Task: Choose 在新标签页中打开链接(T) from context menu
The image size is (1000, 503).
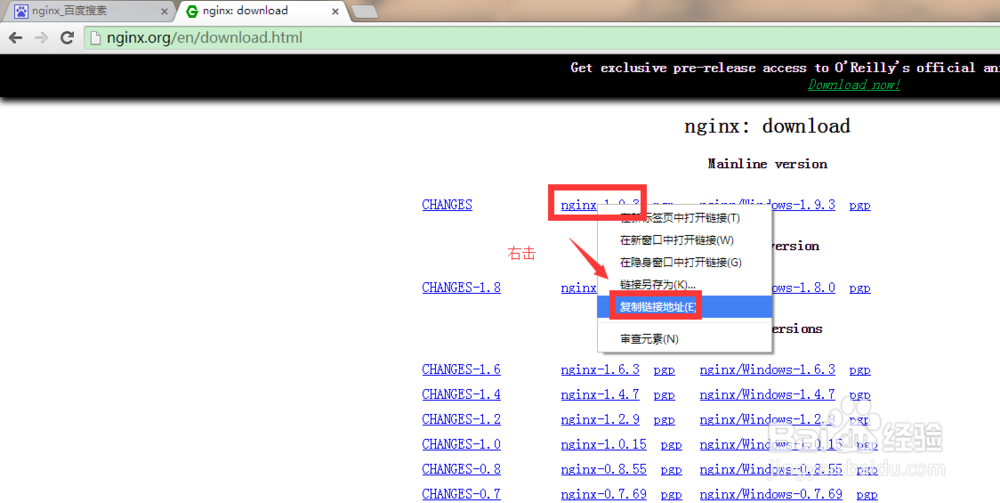Action: [684, 218]
